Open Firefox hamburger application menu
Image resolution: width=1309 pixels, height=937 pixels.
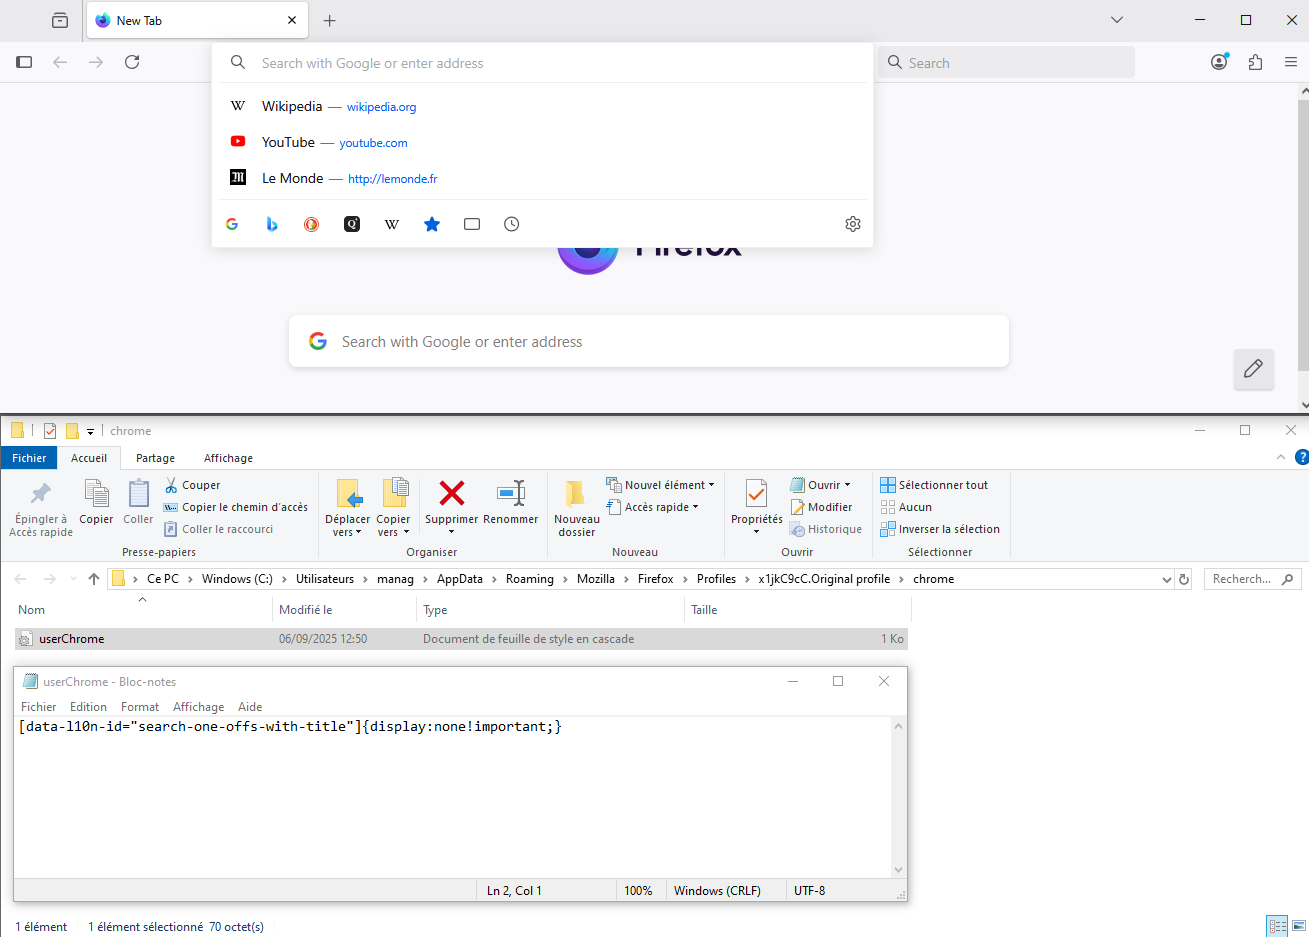pyautogui.click(x=1291, y=62)
